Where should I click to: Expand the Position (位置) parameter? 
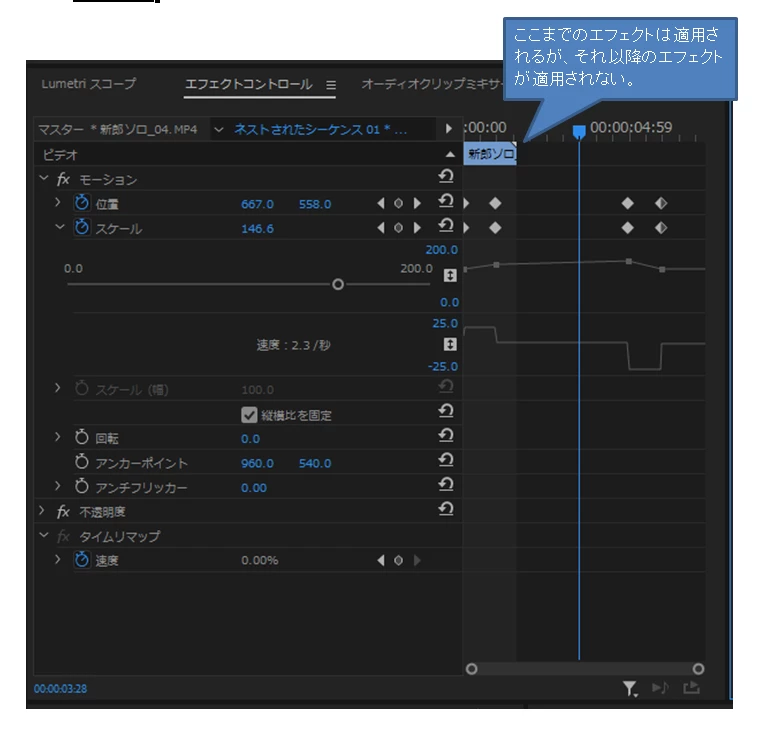point(58,202)
